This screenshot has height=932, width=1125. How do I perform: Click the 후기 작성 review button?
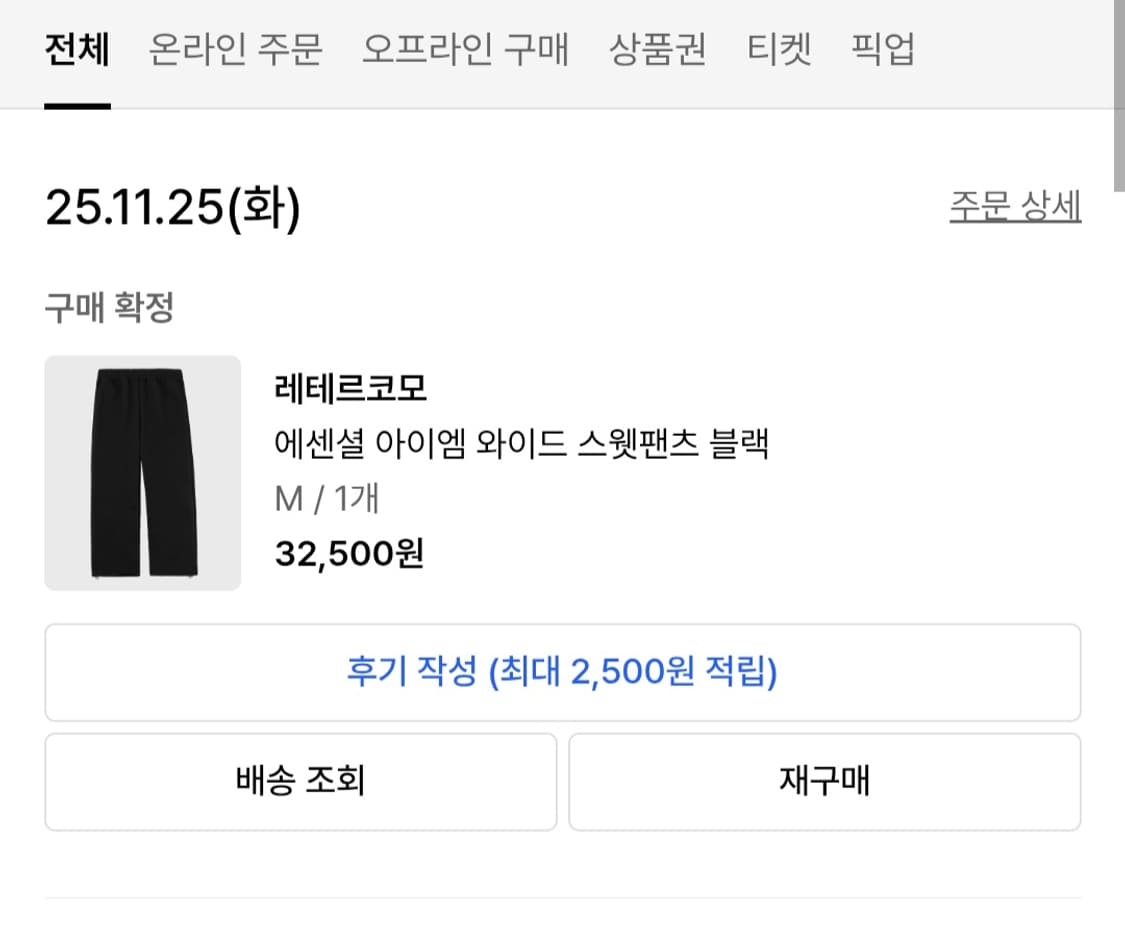(561, 672)
